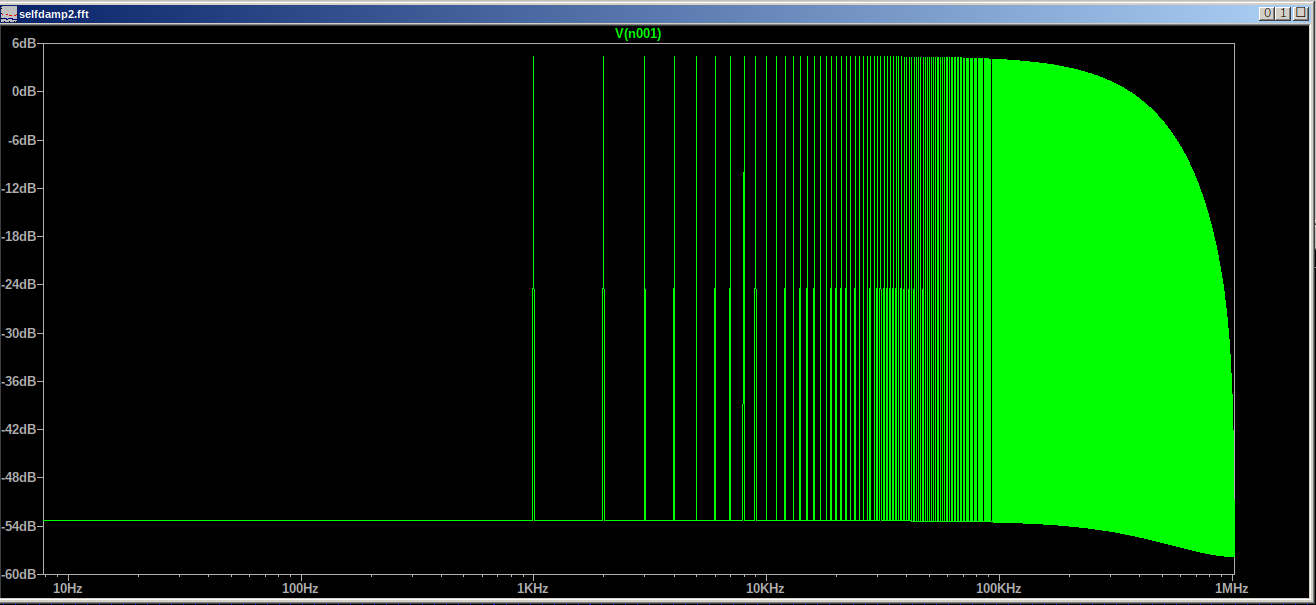Click the -36dB vertical axis label
The height and width of the screenshot is (605, 1316).
[20, 381]
